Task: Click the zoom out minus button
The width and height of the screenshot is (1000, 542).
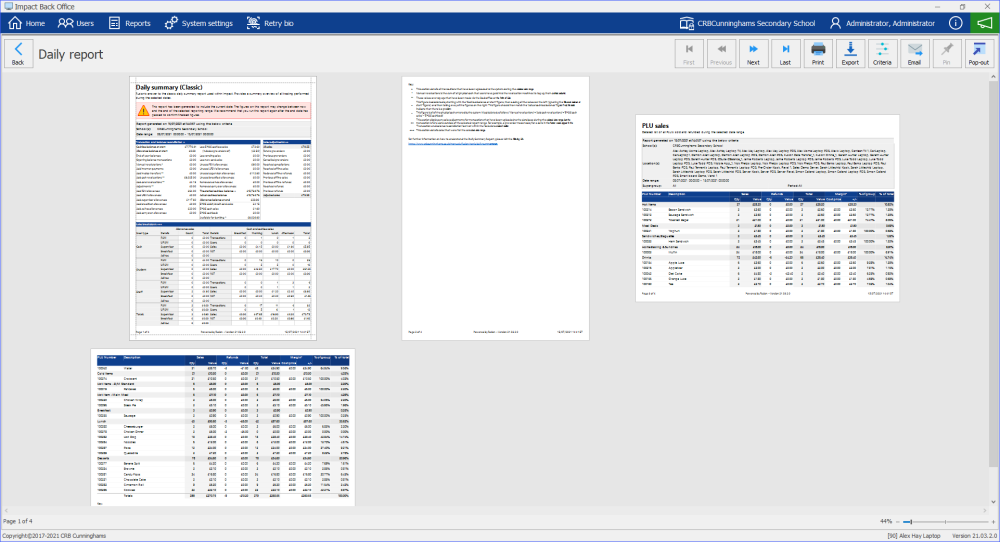Action: (897, 522)
